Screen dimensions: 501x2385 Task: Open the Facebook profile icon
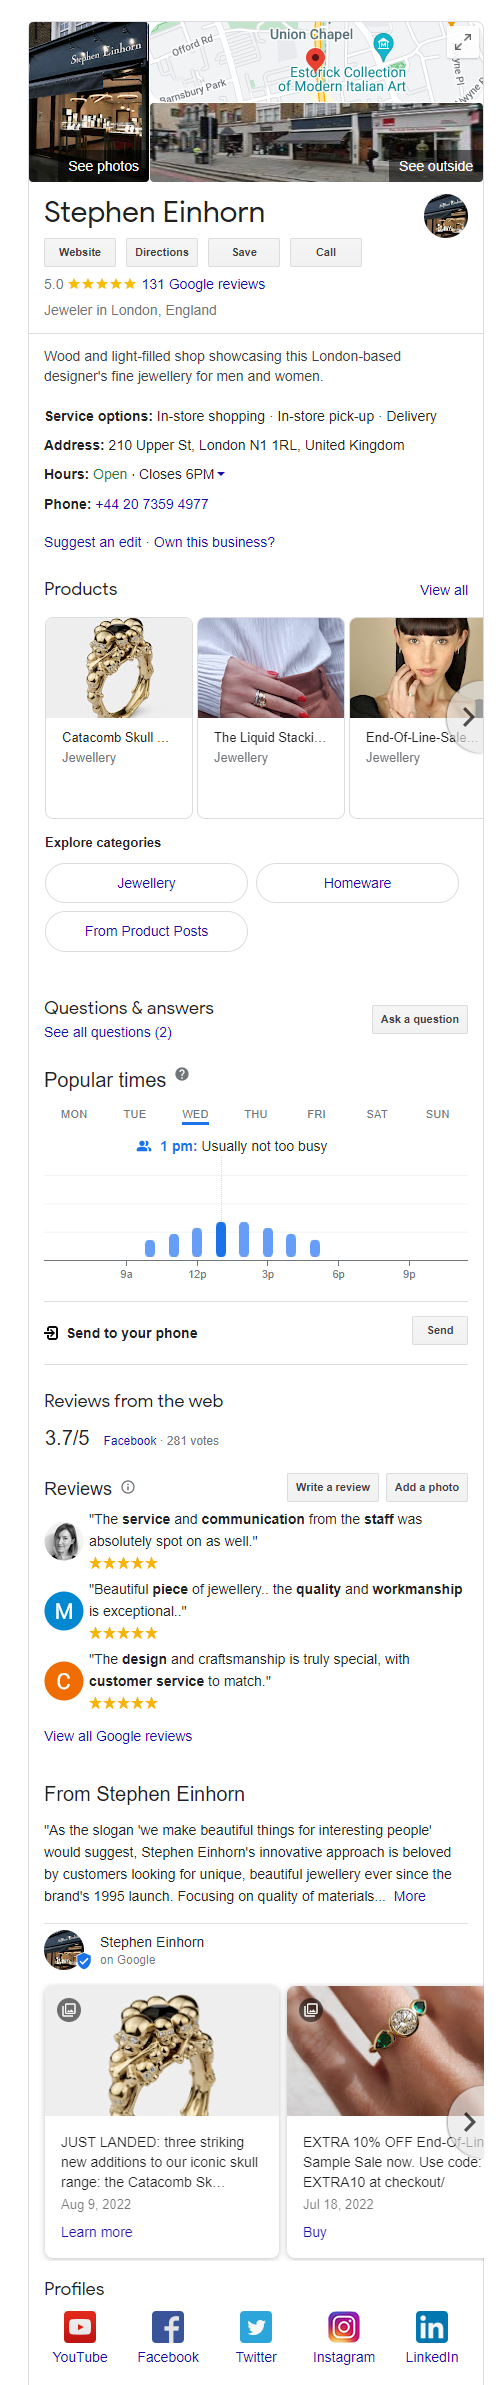tap(168, 2327)
